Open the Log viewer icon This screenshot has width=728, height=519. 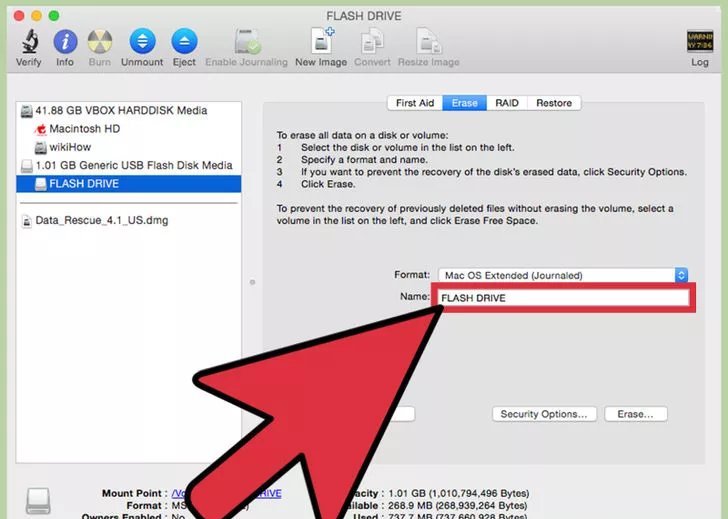coord(700,42)
